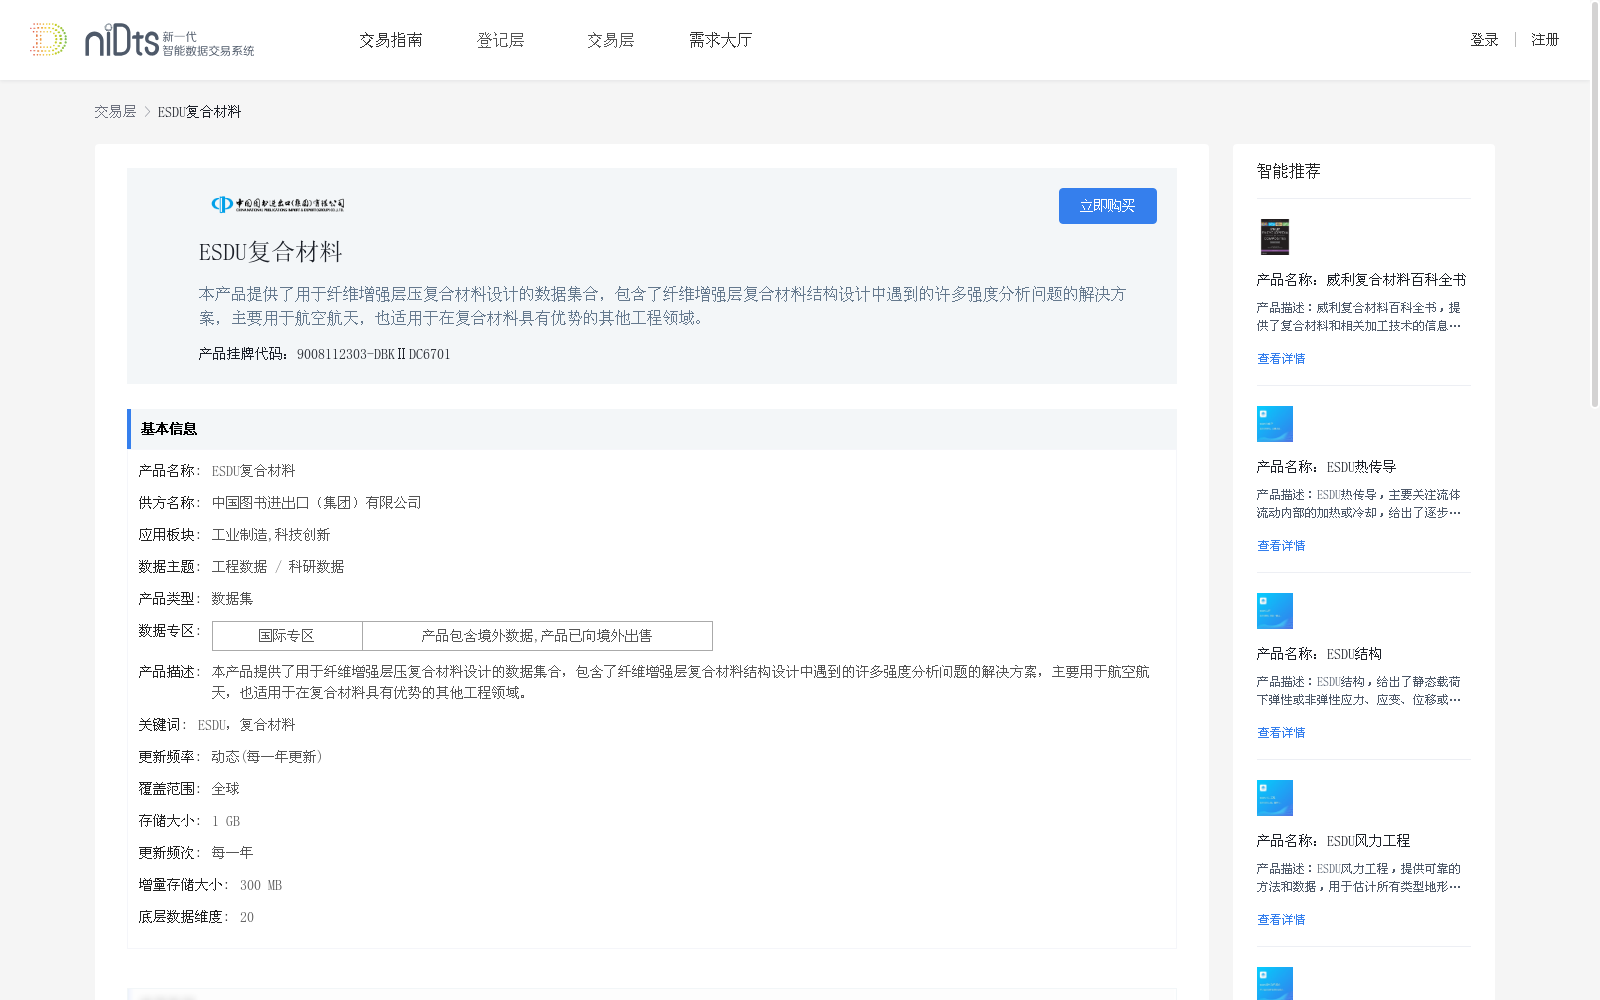Click the 登录 link
Image resolution: width=1600 pixels, height=1000 pixels.
point(1484,40)
